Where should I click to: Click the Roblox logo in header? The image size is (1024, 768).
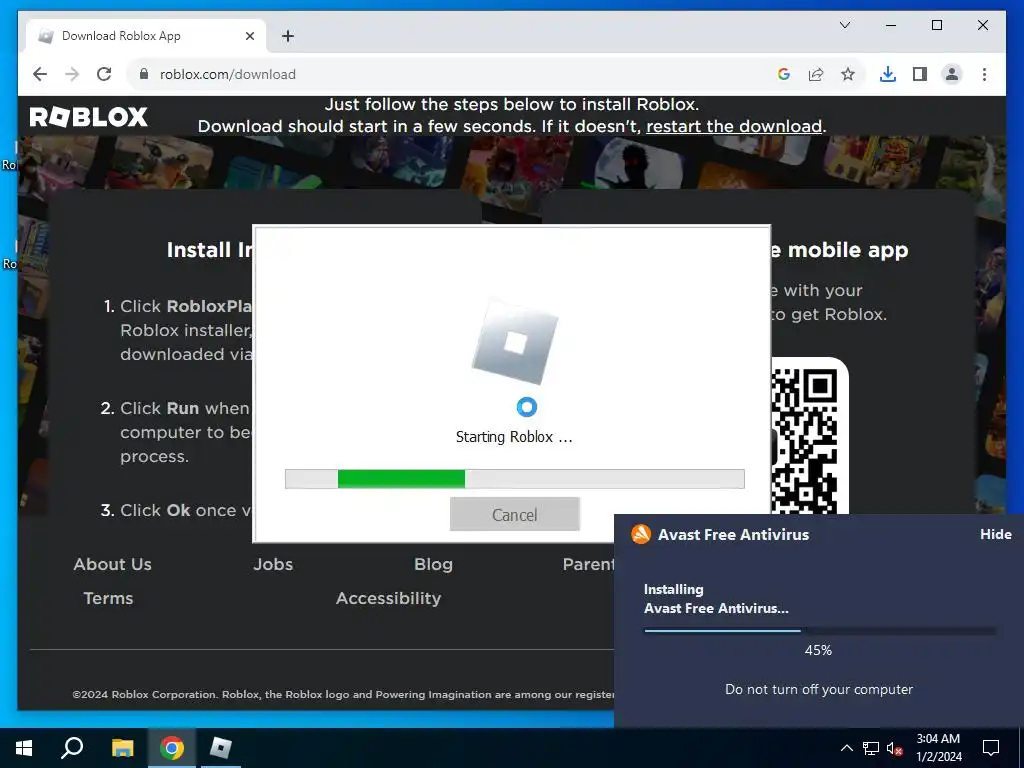(x=89, y=117)
